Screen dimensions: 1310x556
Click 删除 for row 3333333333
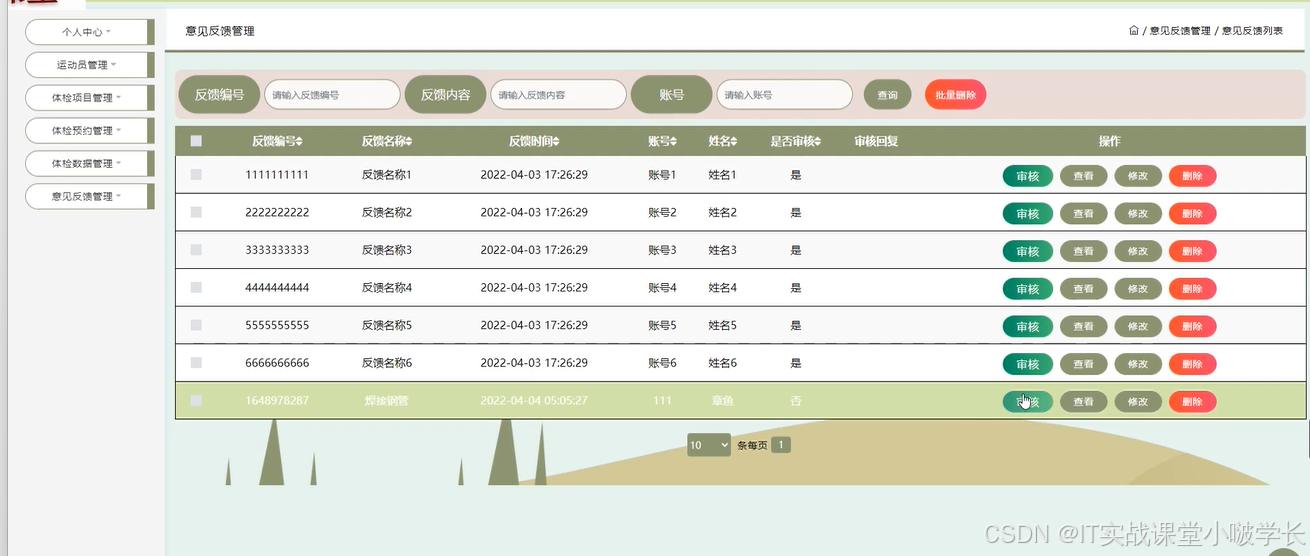click(x=1192, y=251)
